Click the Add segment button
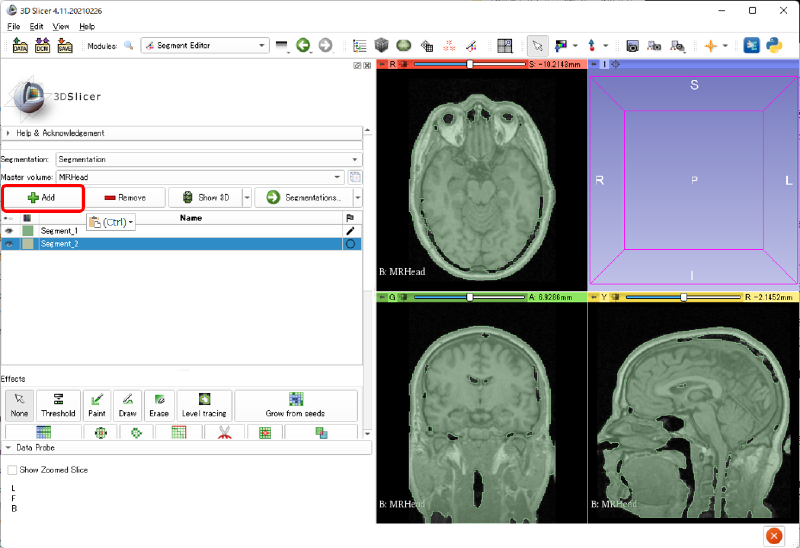 (42, 198)
